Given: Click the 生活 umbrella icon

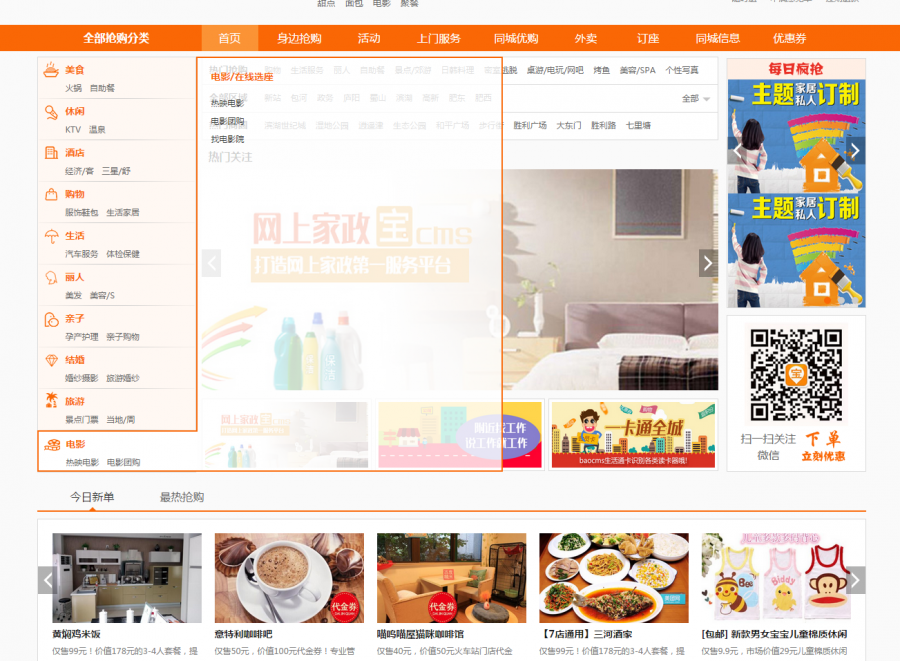Looking at the screenshot, I should tap(51, 236).
